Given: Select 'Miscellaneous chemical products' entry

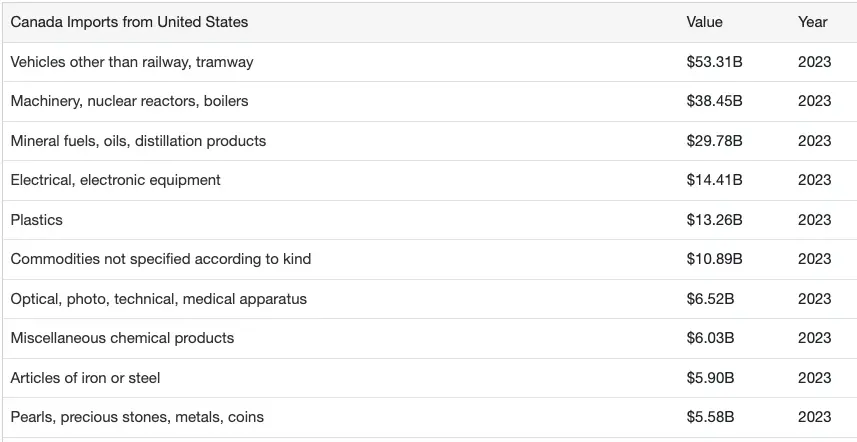Looking at the screenshot, I should 122,338.
